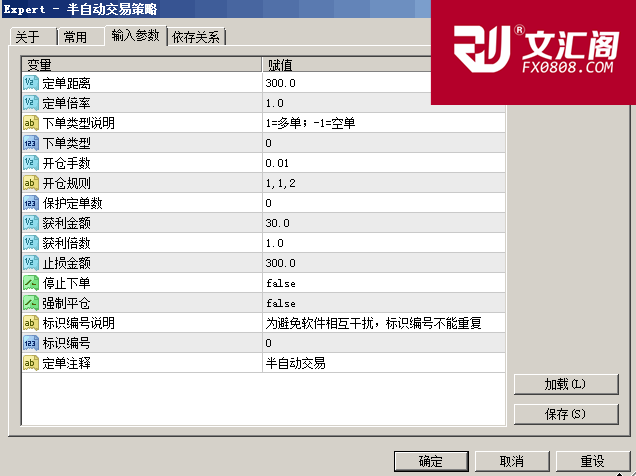
Task: Click the 取消 button
Action: click(511, 461)
